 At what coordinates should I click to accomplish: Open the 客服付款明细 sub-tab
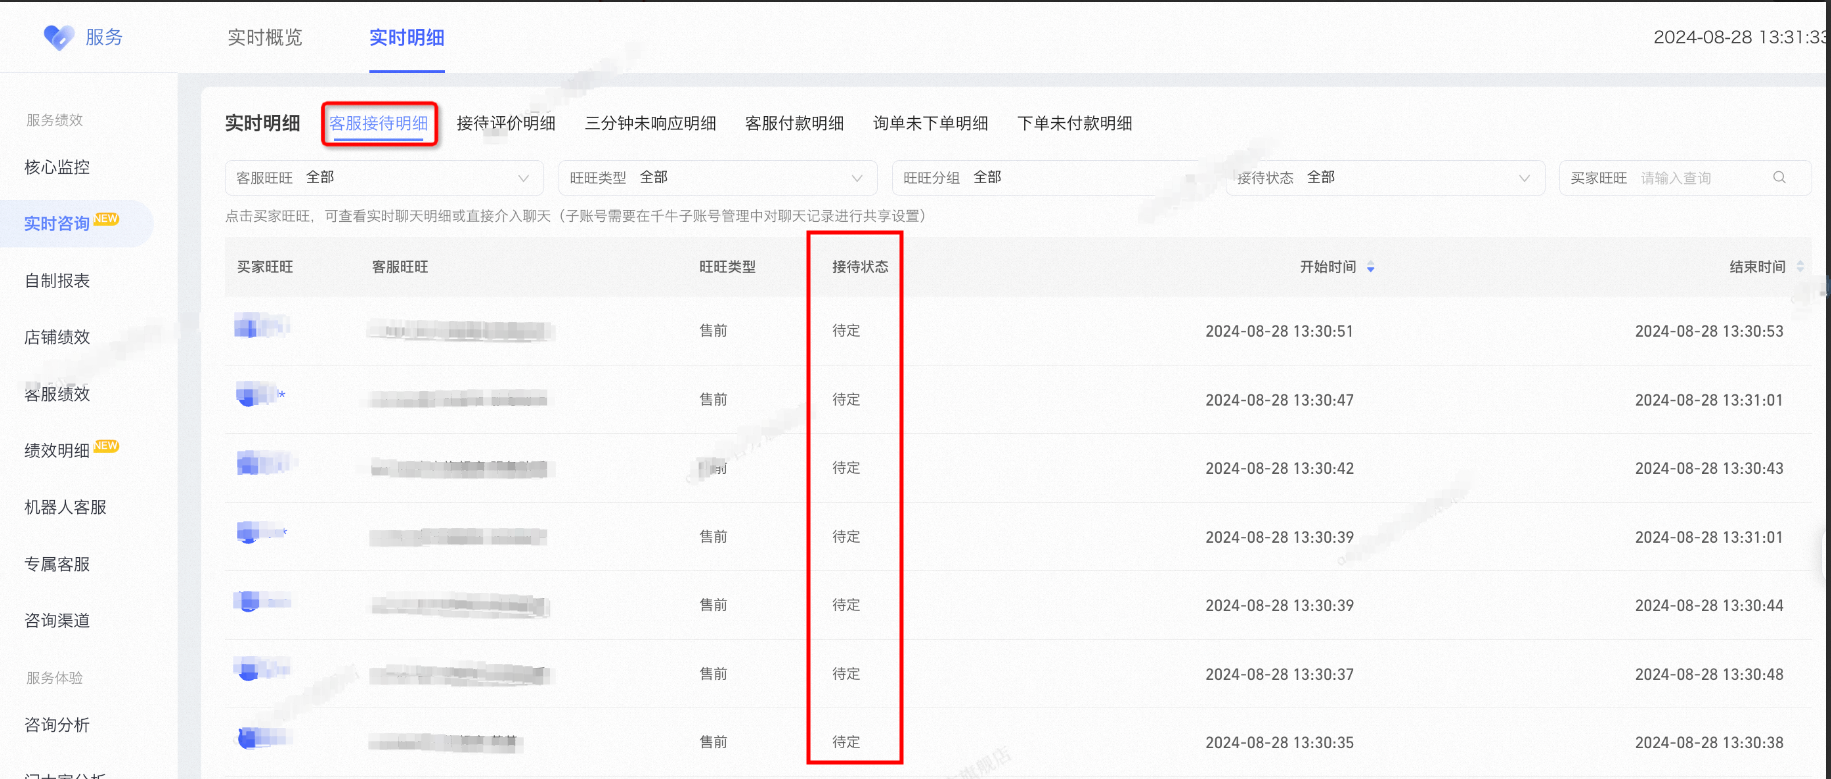(x=794, y=123)
